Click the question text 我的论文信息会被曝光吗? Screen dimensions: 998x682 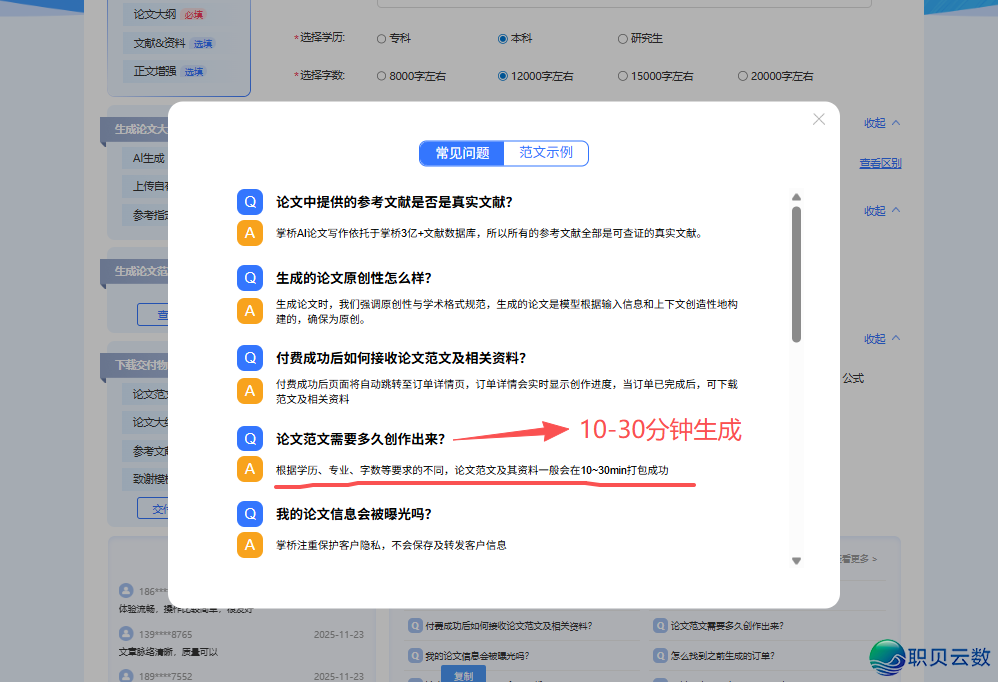tap(353, 514)
